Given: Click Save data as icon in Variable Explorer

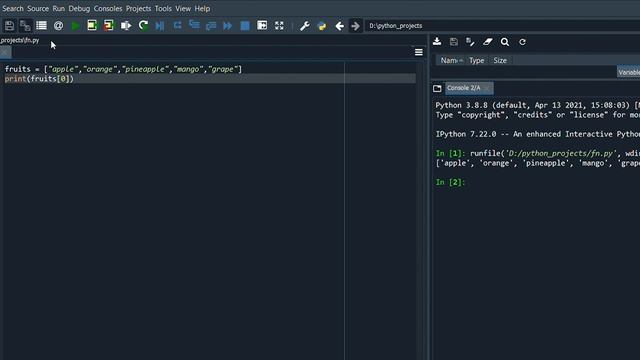Looking at the screenshot, I should 470,42.
